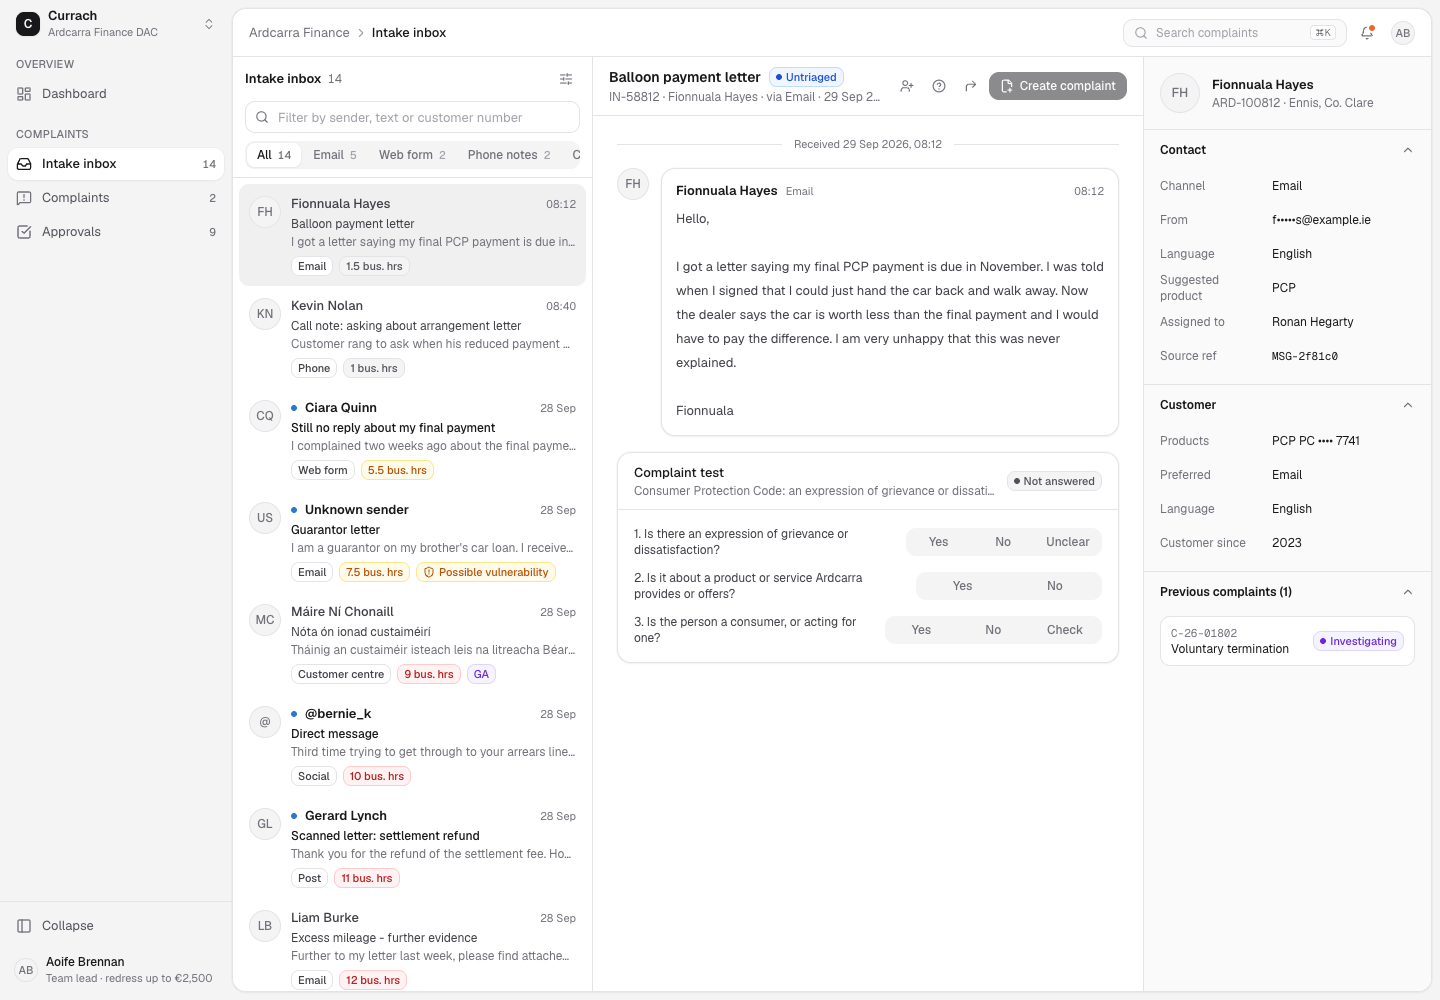1440x1000 pixels.
Task: Open Máire Ní Chonaill's message
Action: pyautogui.click(x=412, y=643)
